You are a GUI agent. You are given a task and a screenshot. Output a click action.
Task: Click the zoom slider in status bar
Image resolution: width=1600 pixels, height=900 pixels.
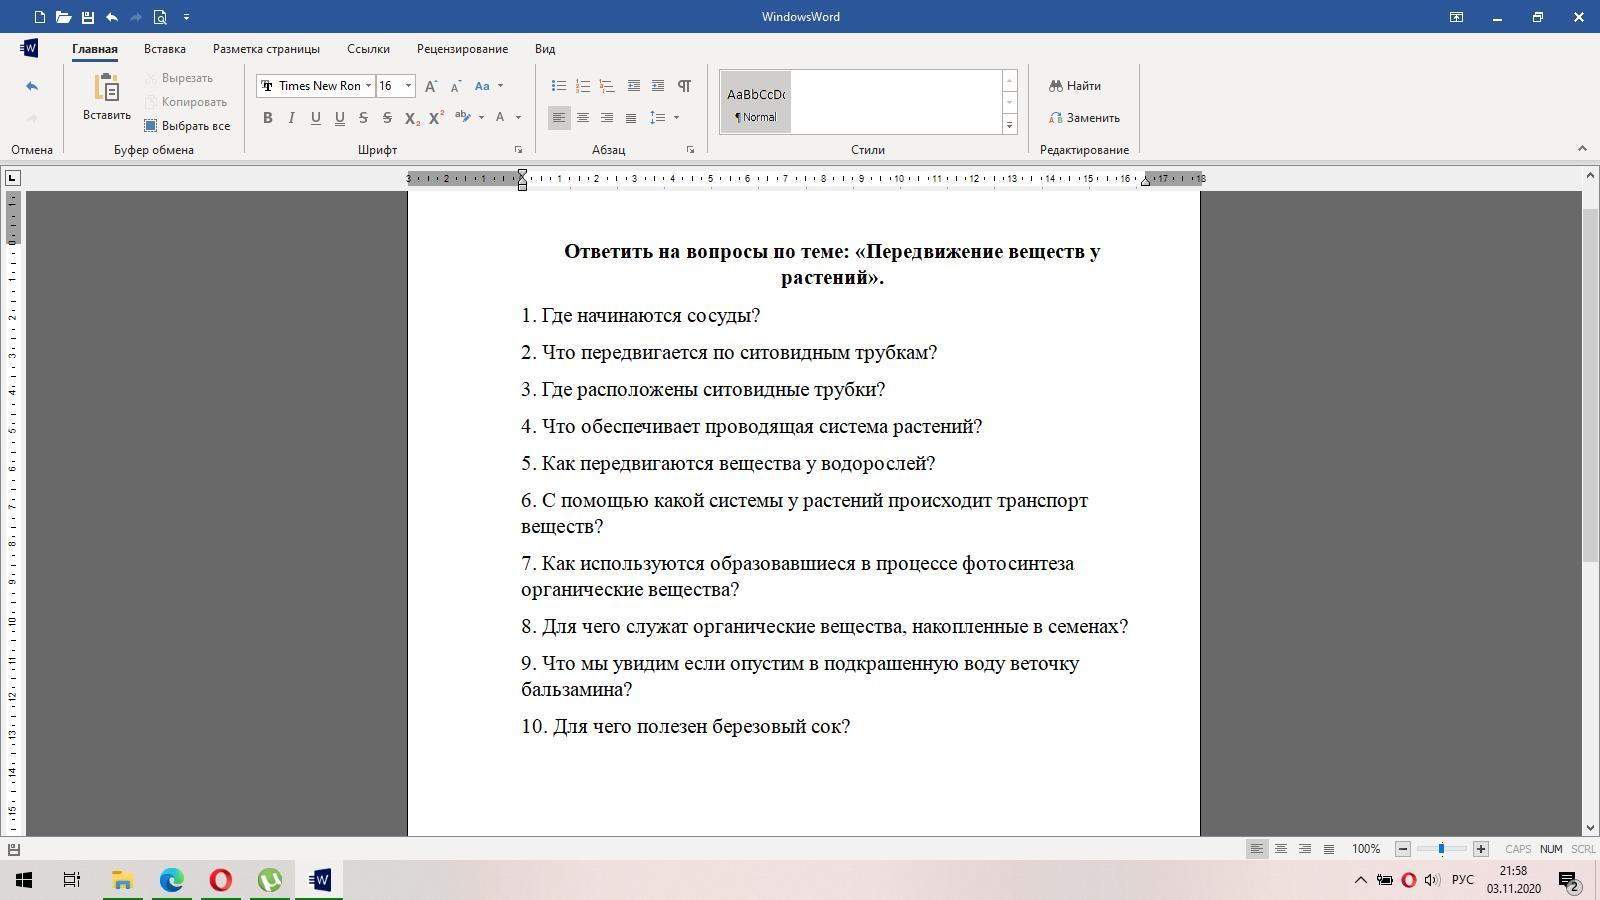[1441, 849]
